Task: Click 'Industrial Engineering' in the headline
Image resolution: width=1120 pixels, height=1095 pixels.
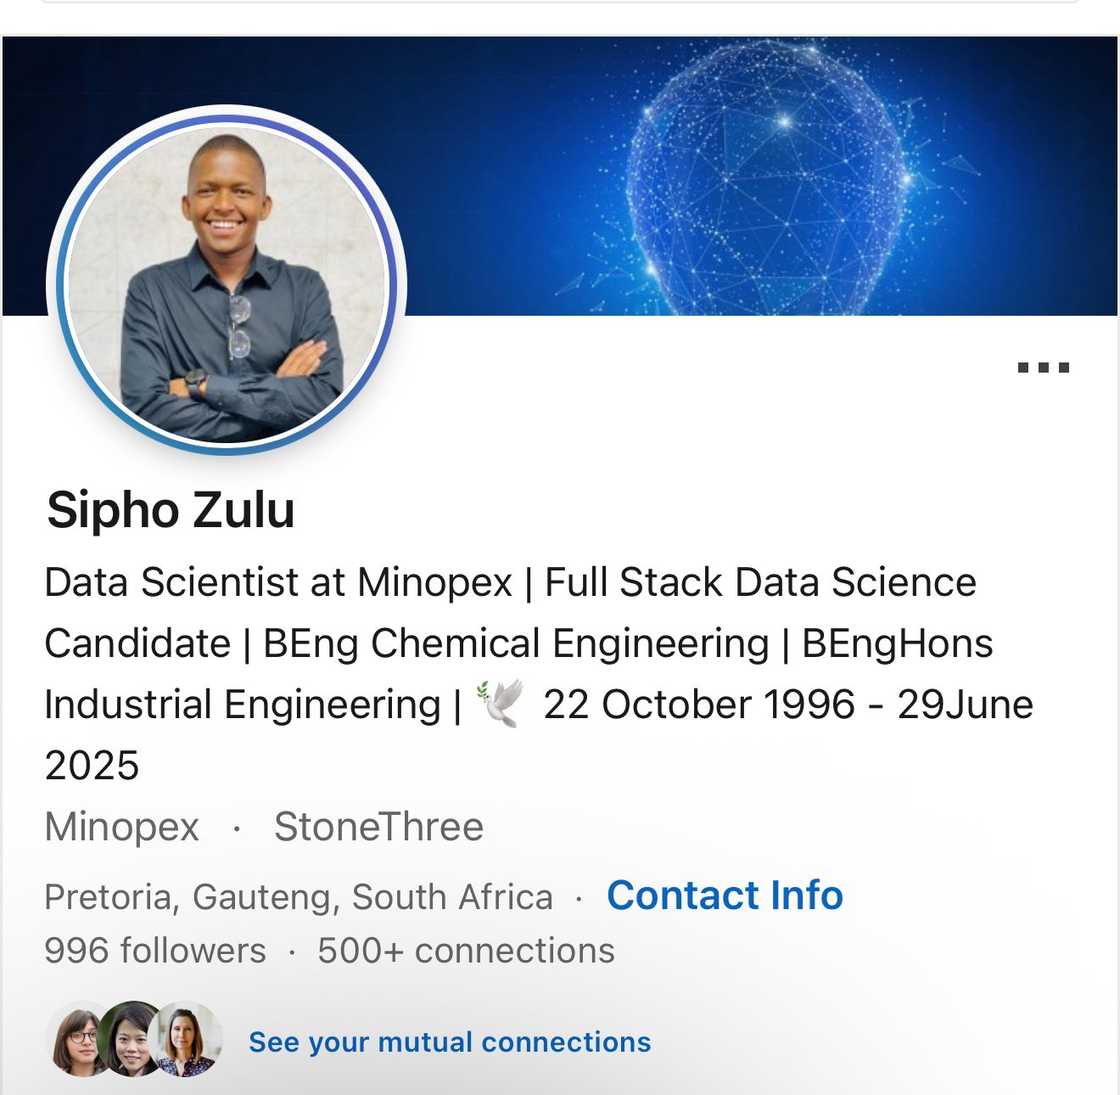Action: 242,705
